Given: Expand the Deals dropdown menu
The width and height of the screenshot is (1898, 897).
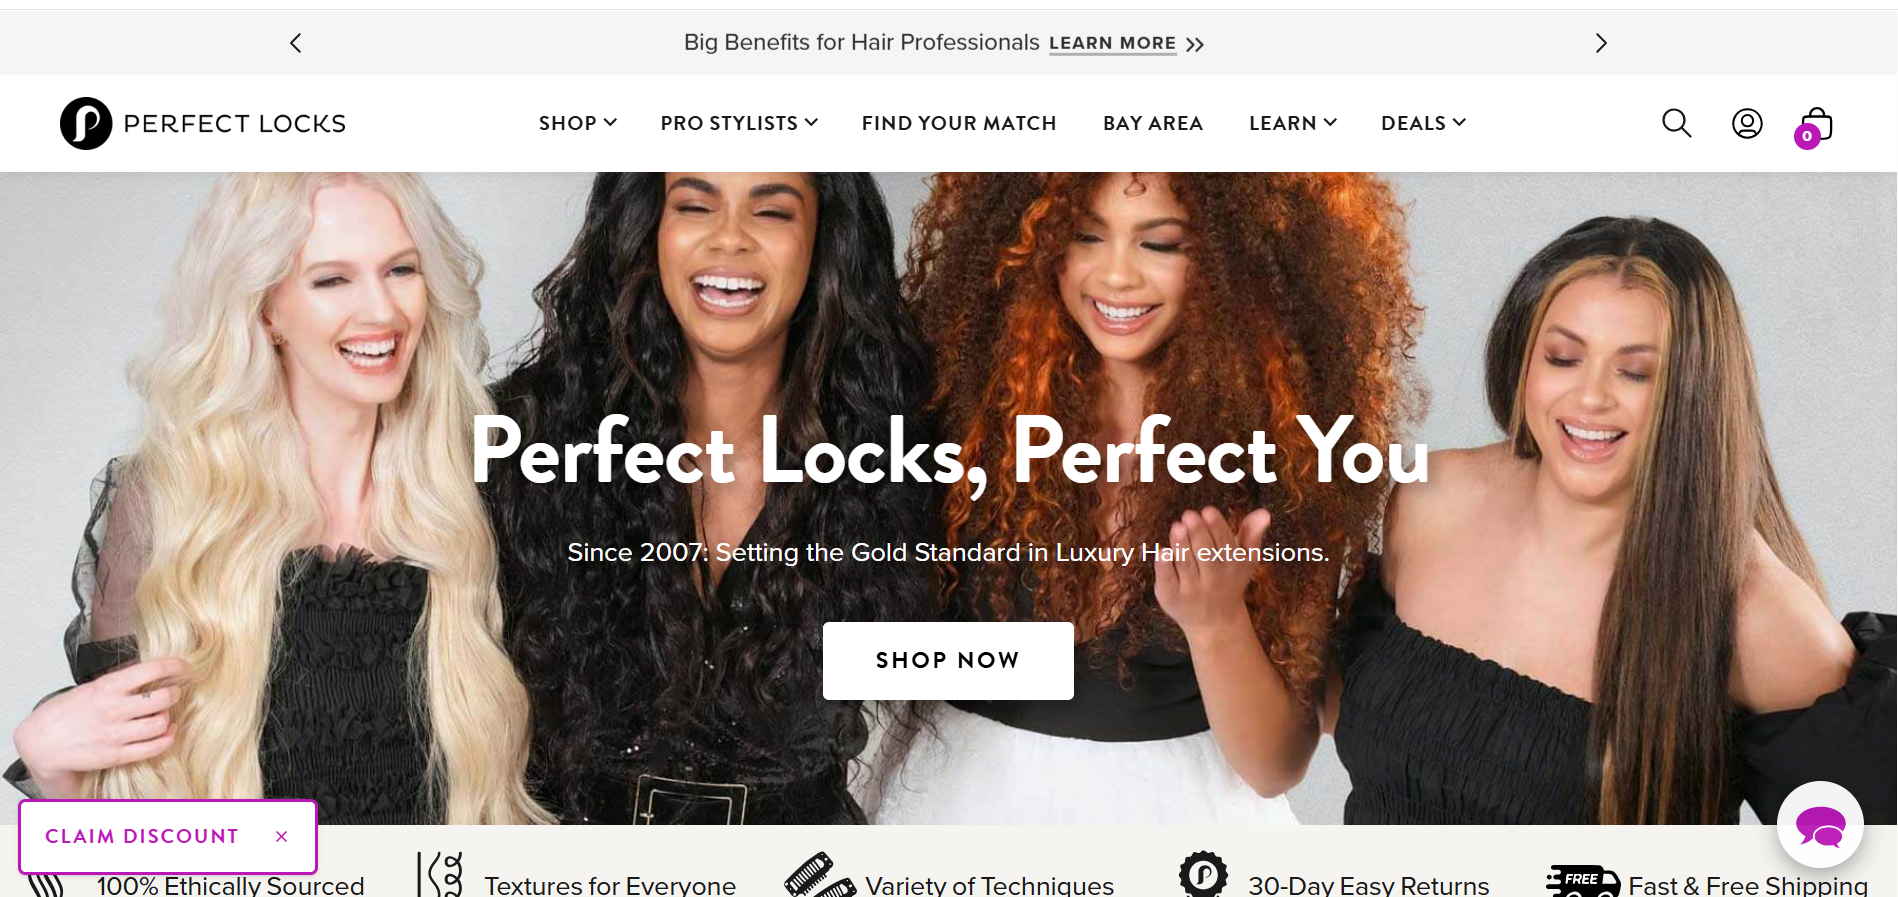Looking at the screenshot, I should [x=1423, y=123].
